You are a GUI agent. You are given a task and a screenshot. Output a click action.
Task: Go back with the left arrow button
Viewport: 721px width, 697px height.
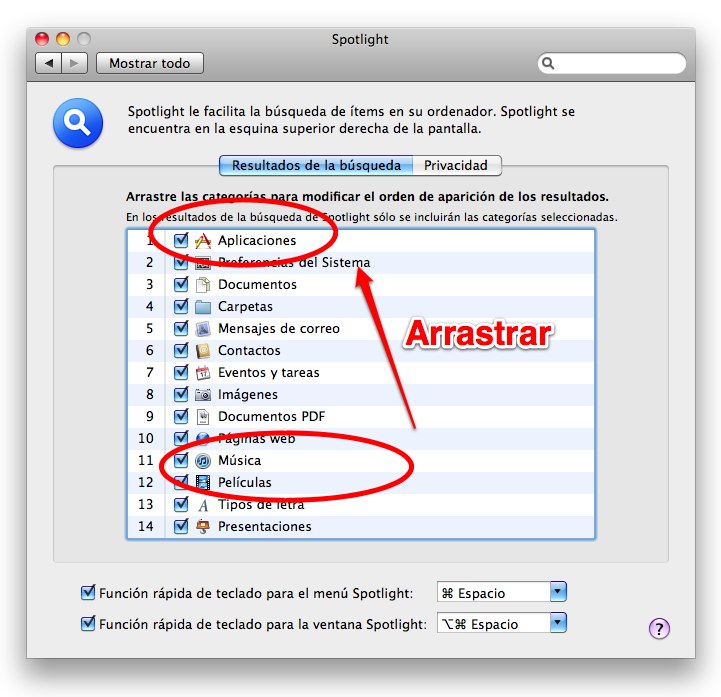coord(49,63)
